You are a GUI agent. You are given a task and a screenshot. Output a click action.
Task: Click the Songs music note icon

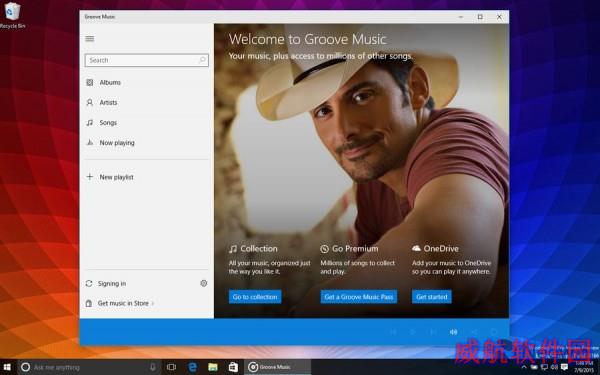click(90, 122)
